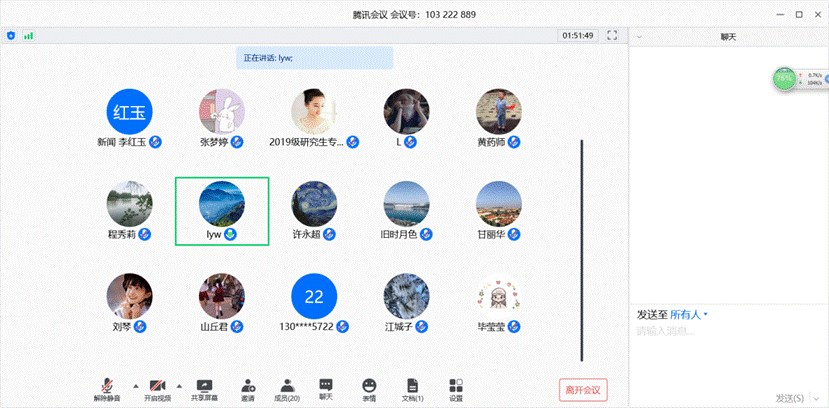
Task: Click the 发送(S) send button
Action: [x=790, y=398]
